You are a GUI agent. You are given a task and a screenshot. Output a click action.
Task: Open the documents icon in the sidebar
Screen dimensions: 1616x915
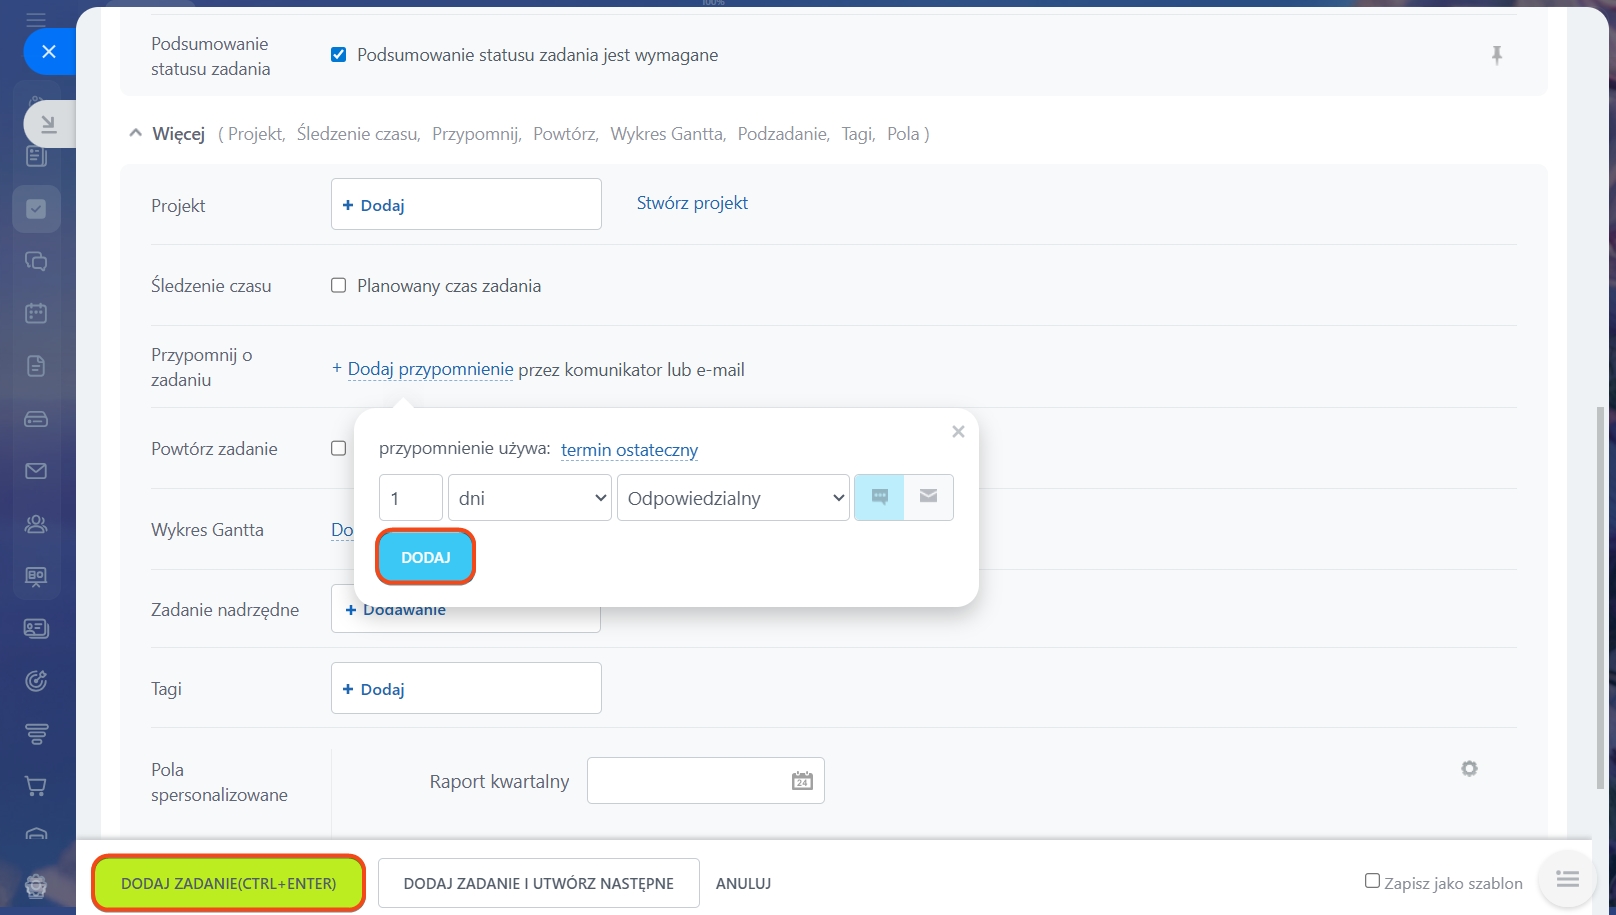36,366
